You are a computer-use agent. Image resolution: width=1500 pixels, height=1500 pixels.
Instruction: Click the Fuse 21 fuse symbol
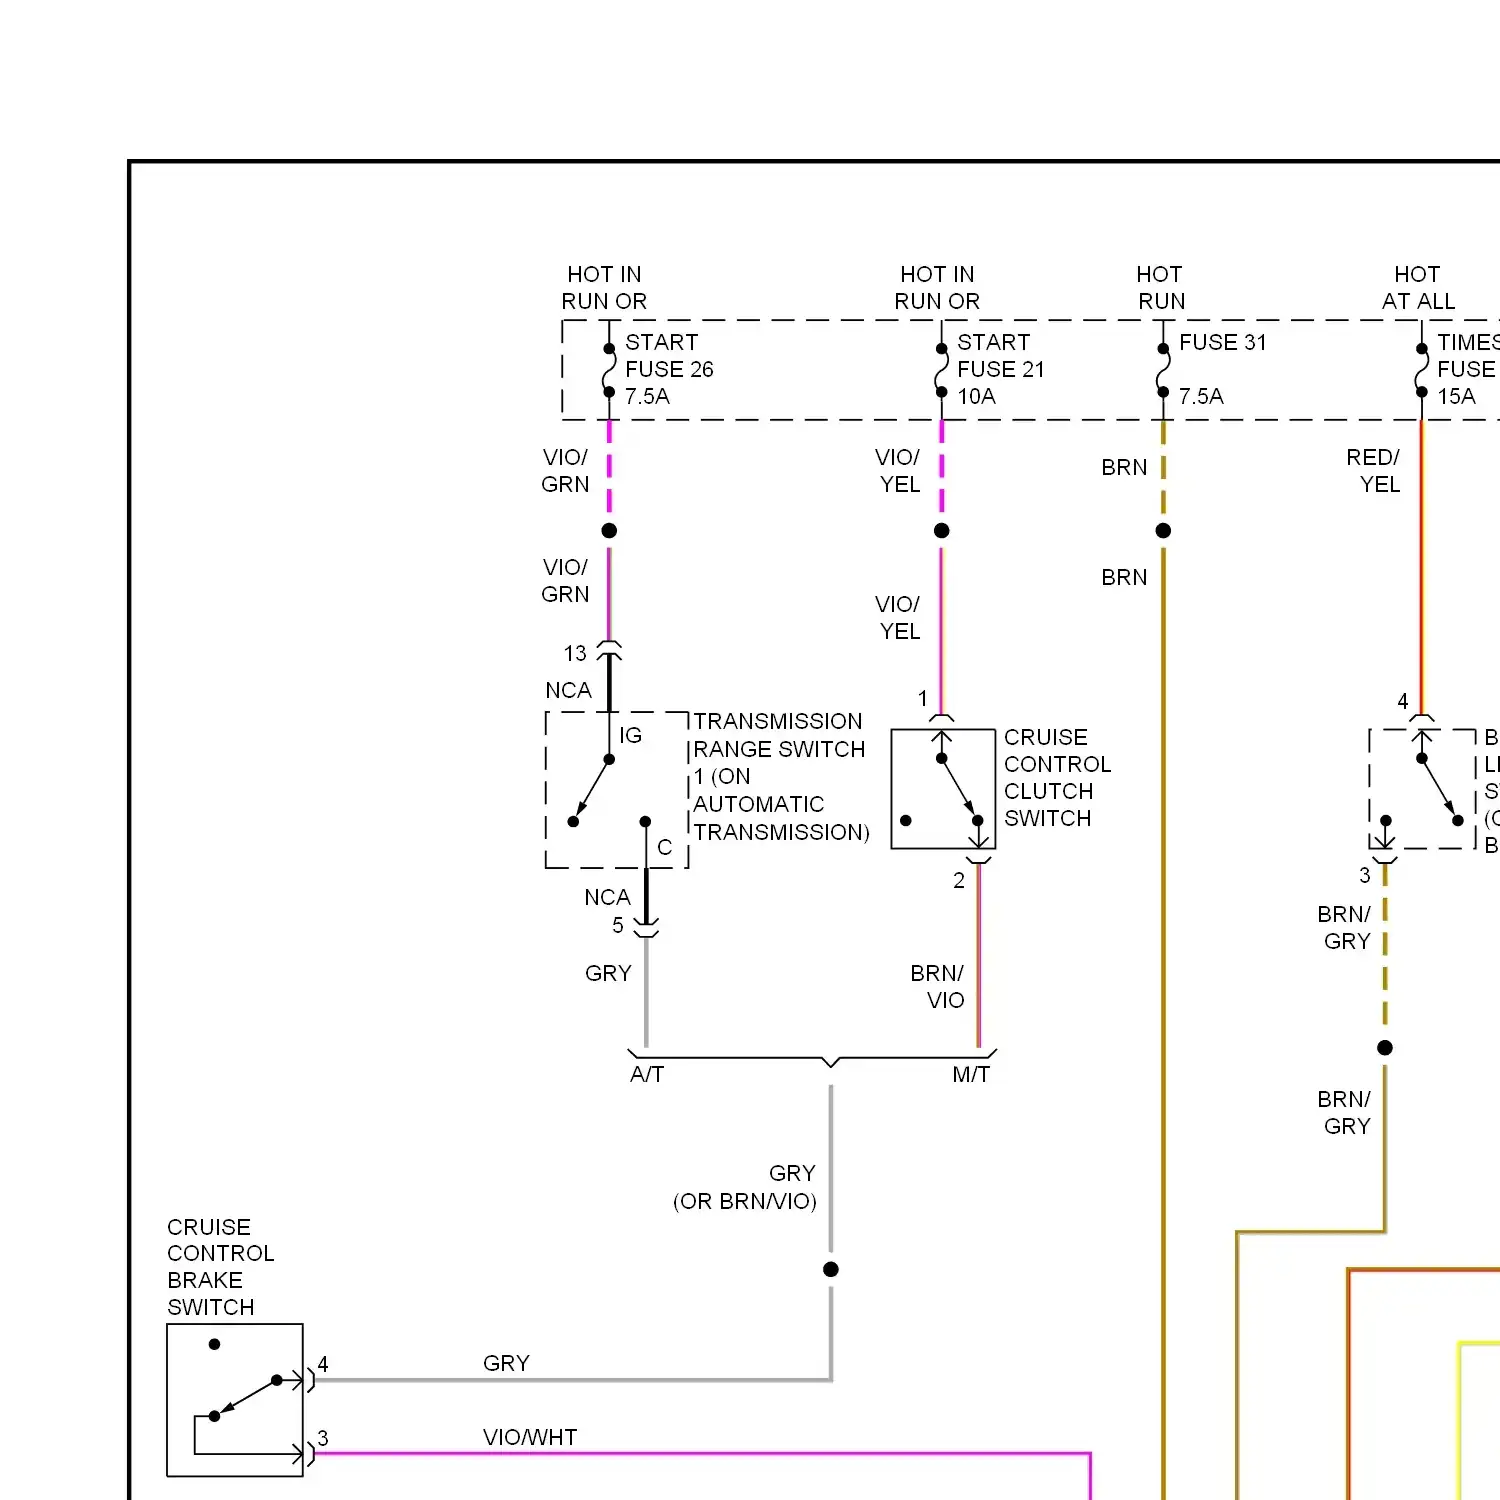pyautogui.click(x=941, y=370)
